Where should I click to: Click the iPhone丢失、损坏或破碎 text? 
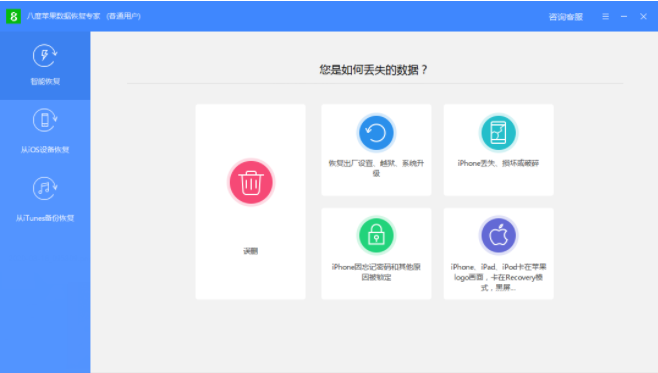point(498,163)
